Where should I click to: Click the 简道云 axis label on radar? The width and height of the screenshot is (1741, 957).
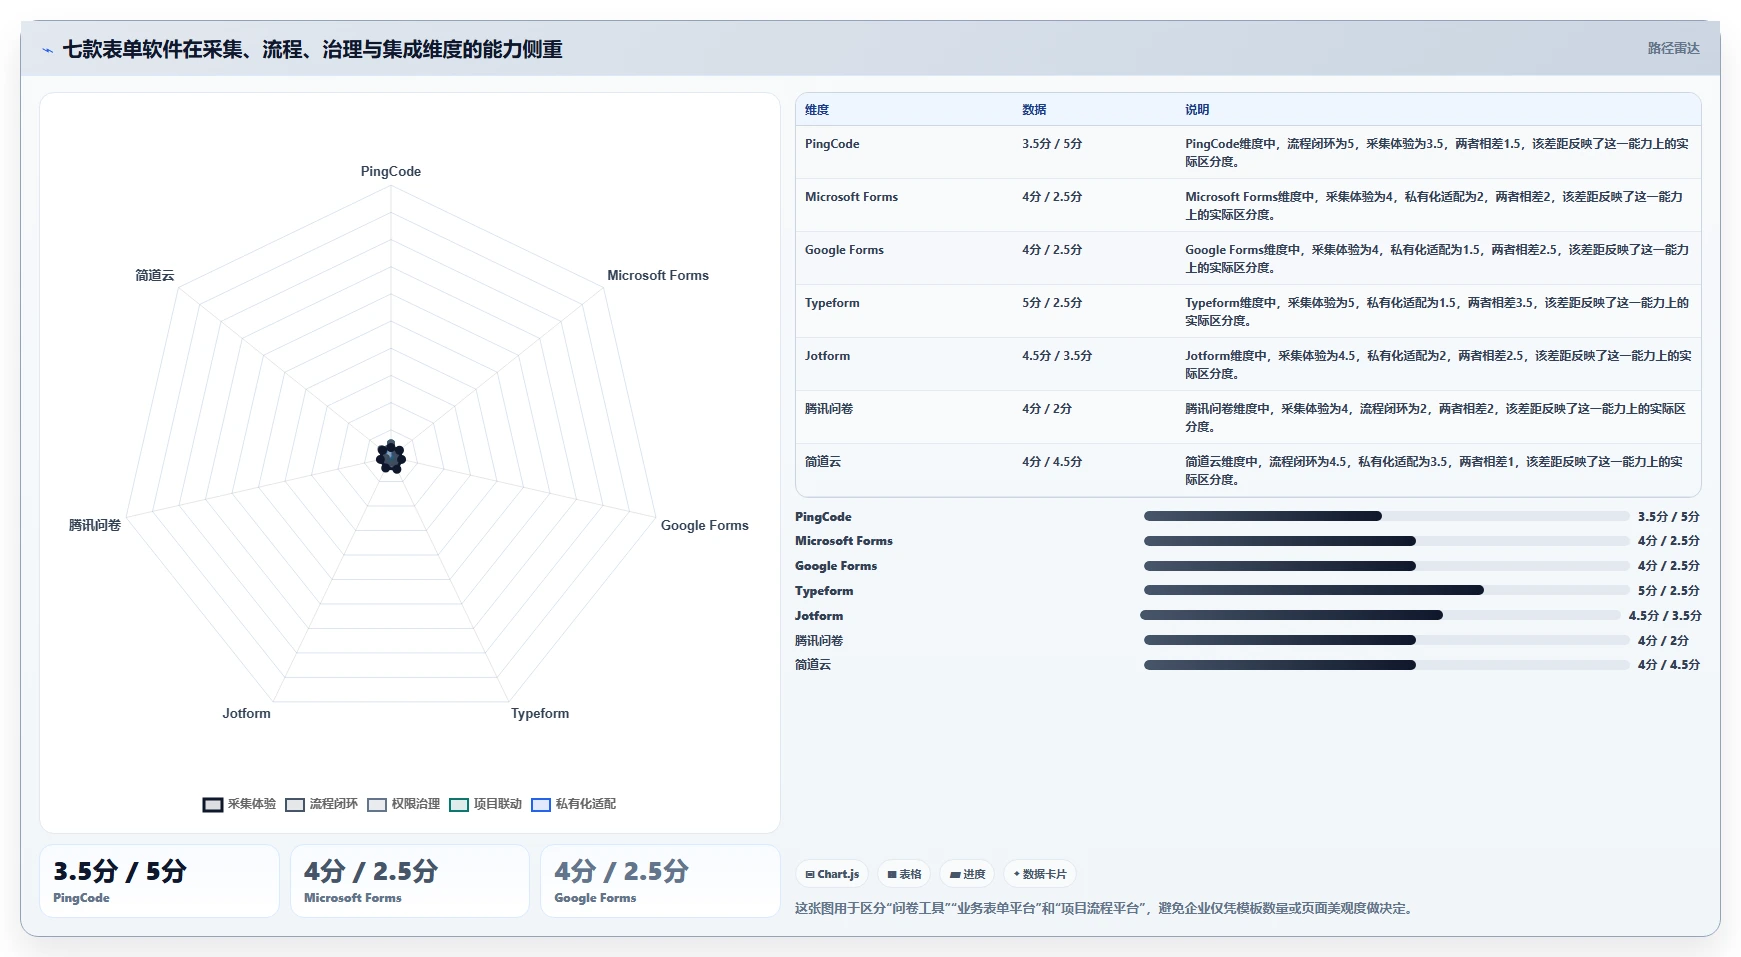tap(155, 275)
